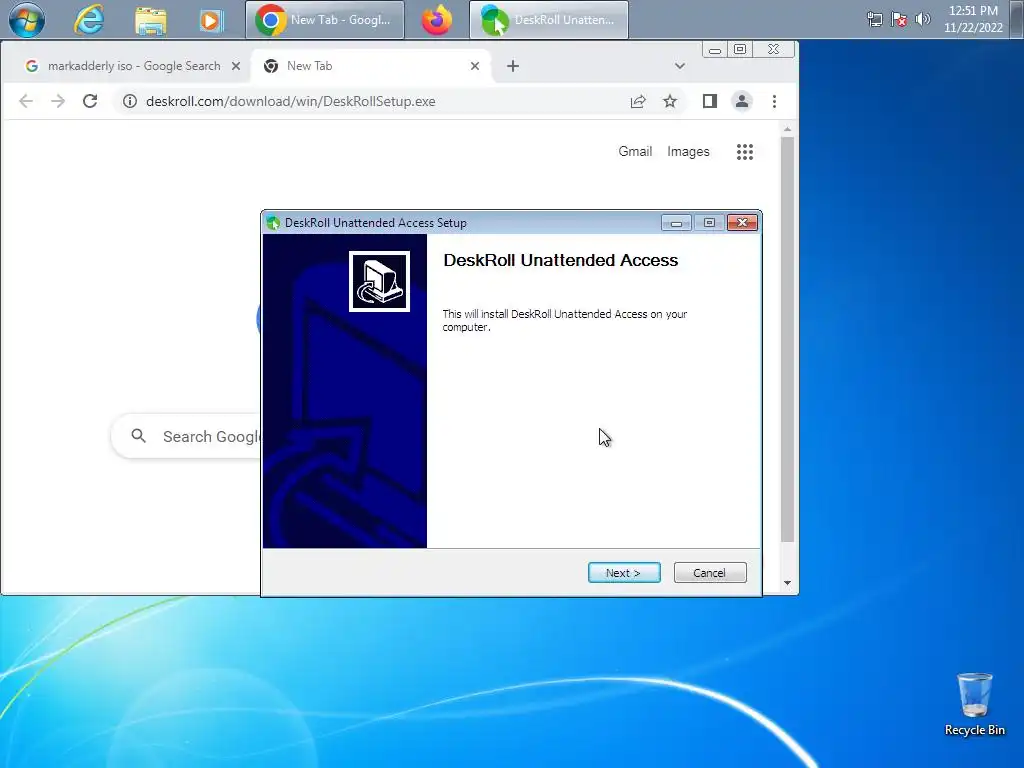Share this page icon in Chrome
1024x768 pixels.
point(638,101)
